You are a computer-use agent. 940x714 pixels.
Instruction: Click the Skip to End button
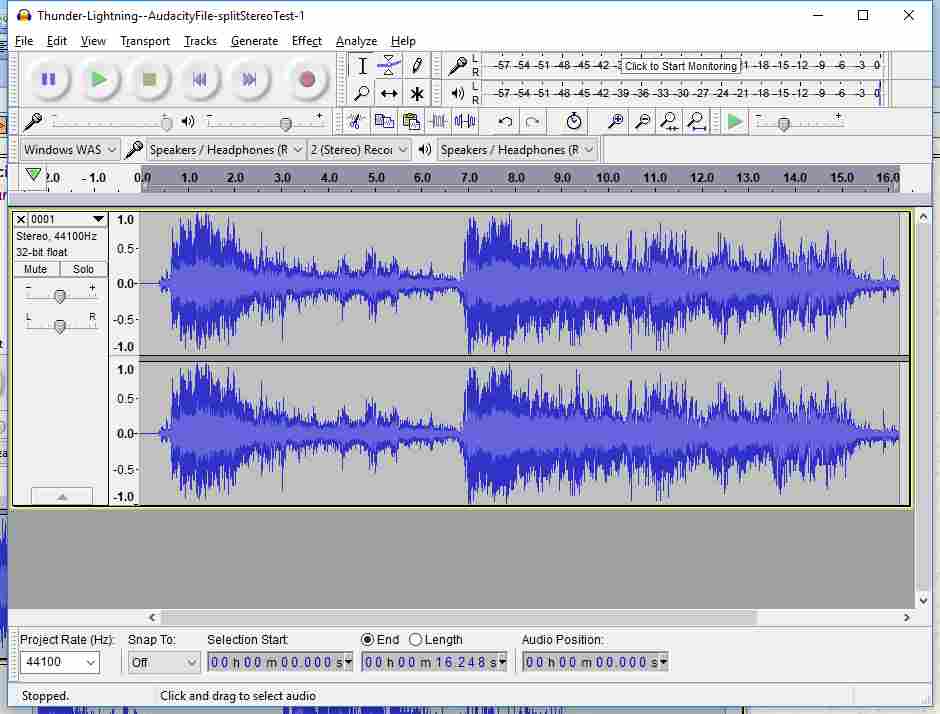[250, 79]
